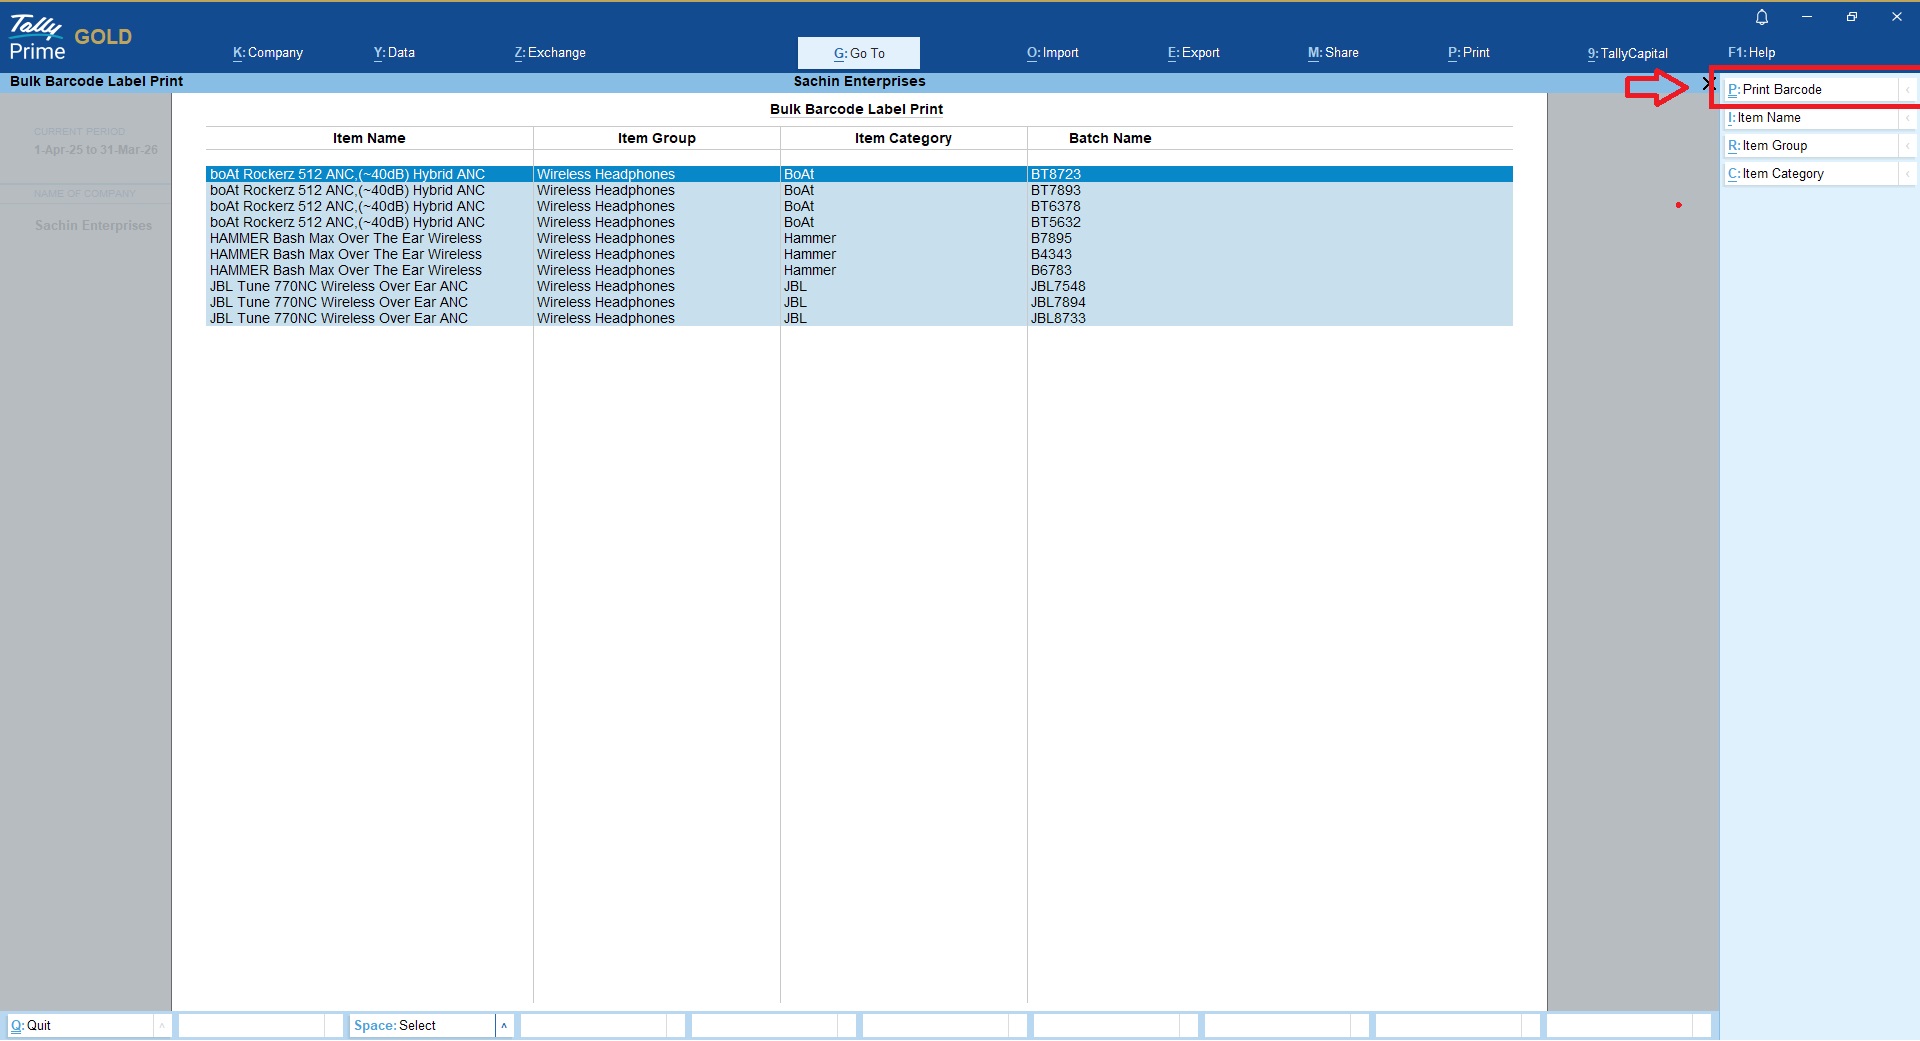Expand arrow beside Item Group filter

(1908, 146)
